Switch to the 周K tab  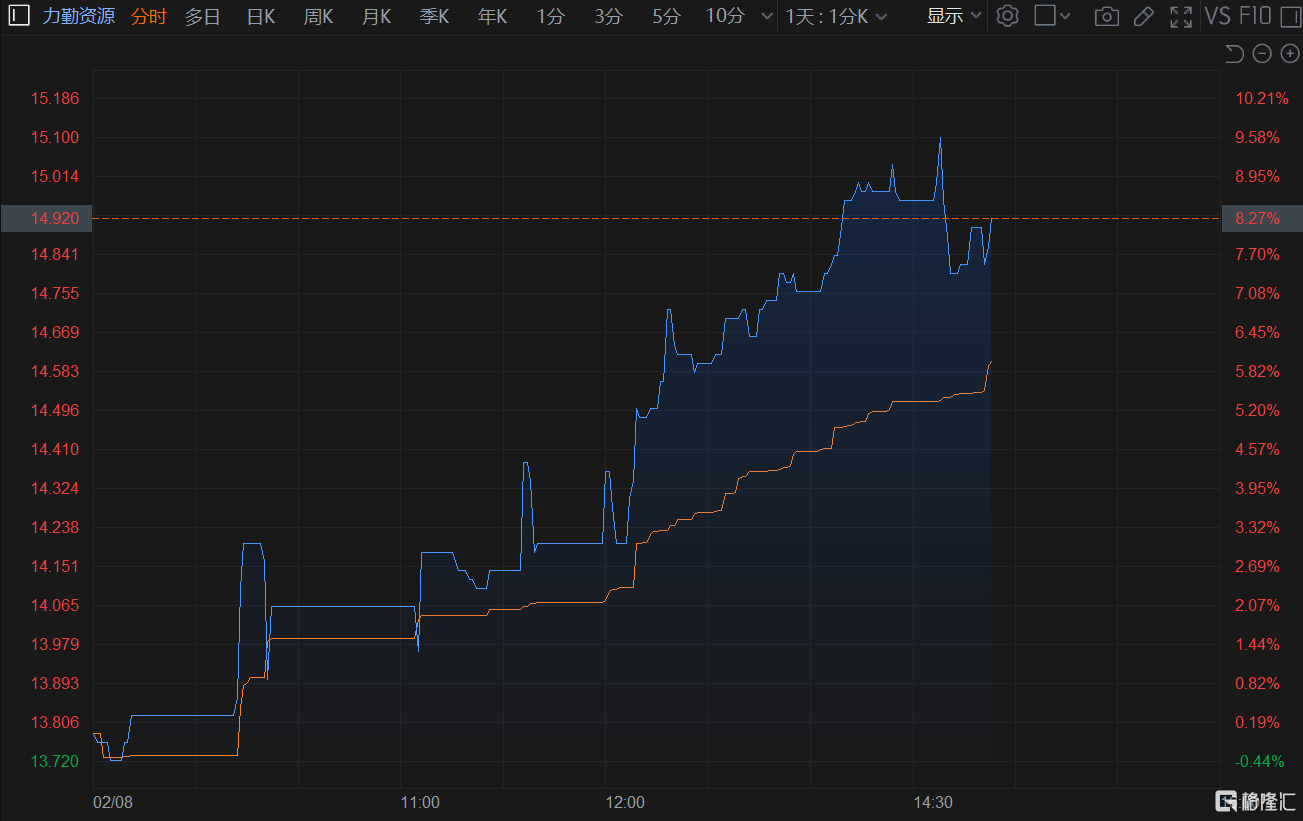319,16
